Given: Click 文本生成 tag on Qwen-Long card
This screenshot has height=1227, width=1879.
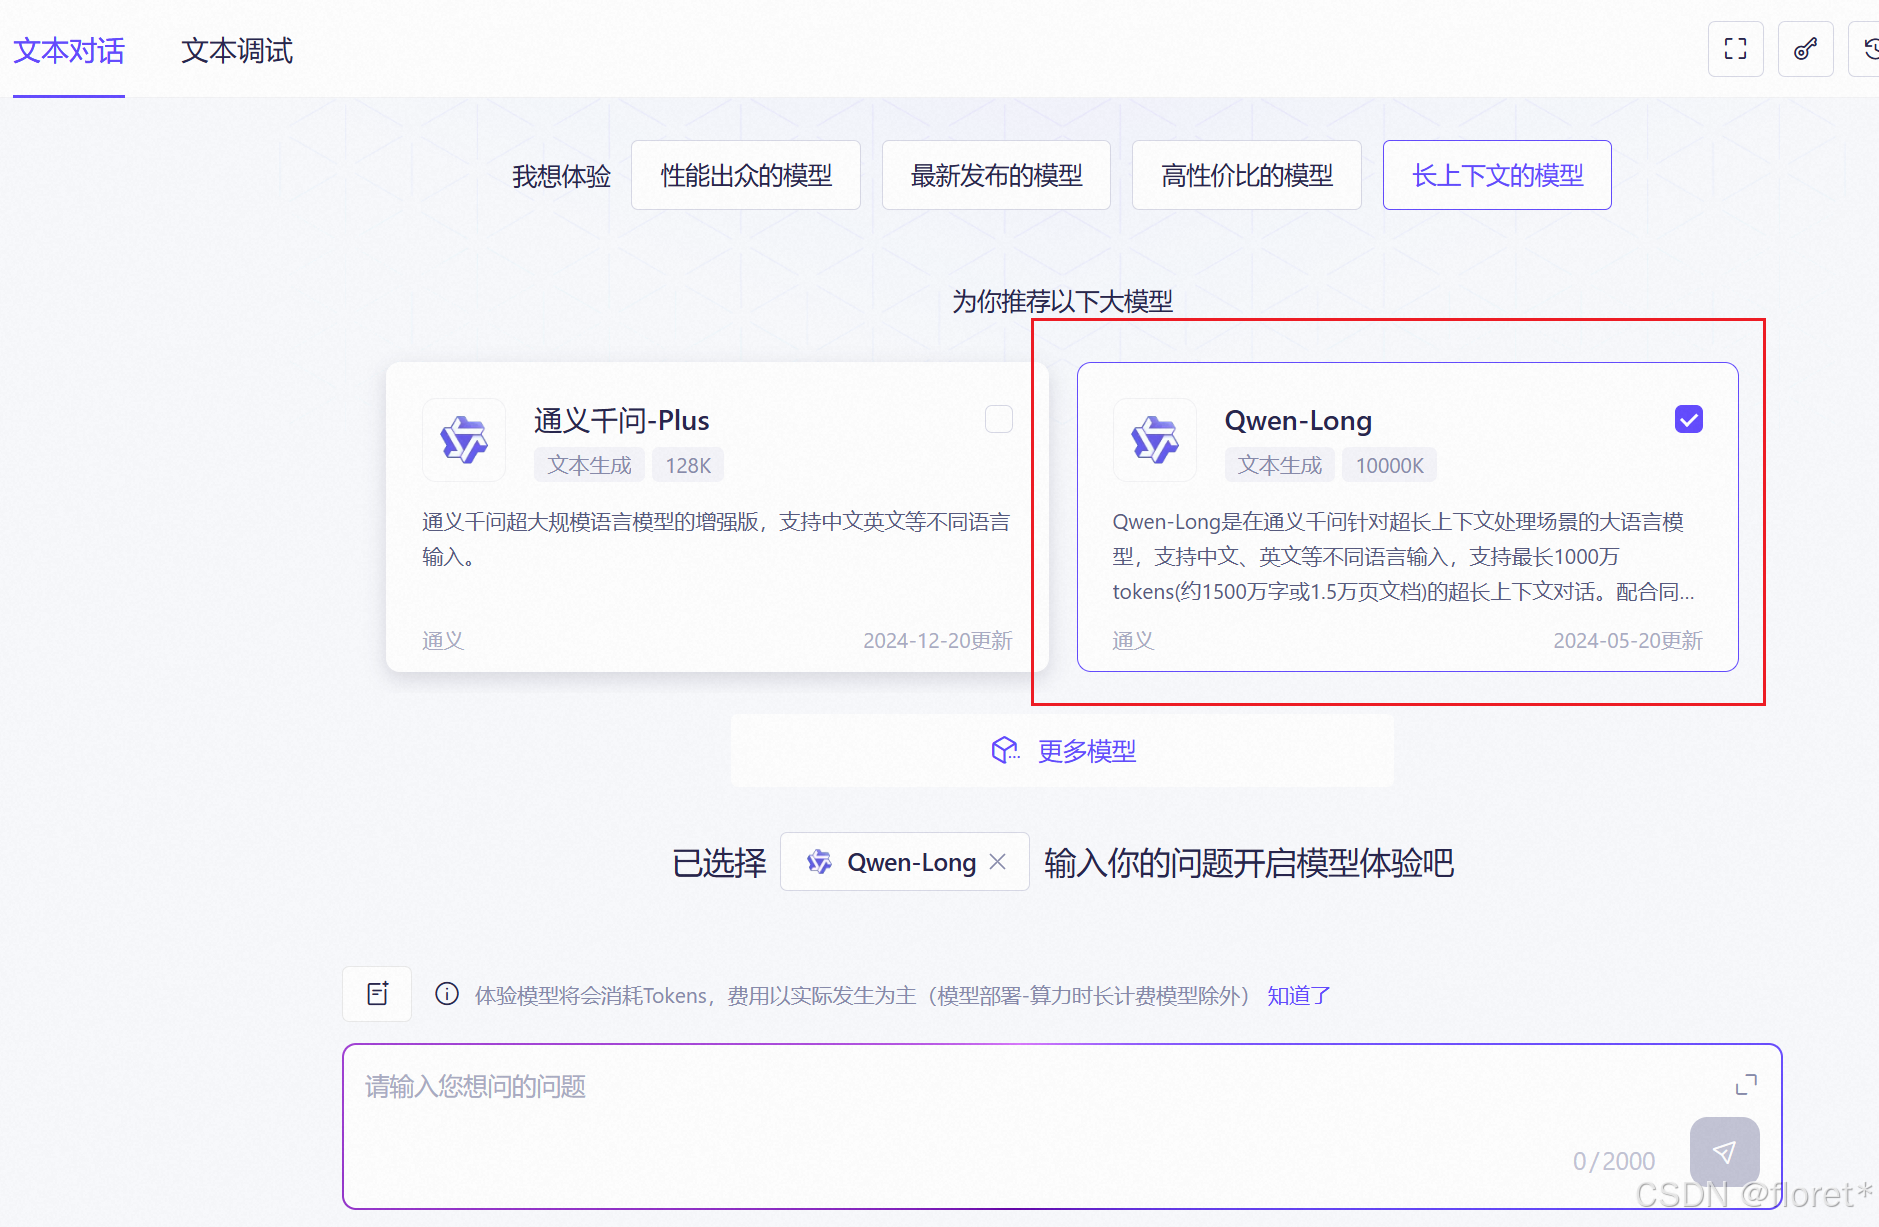Looking at the screenshot, I should 1280,465.
